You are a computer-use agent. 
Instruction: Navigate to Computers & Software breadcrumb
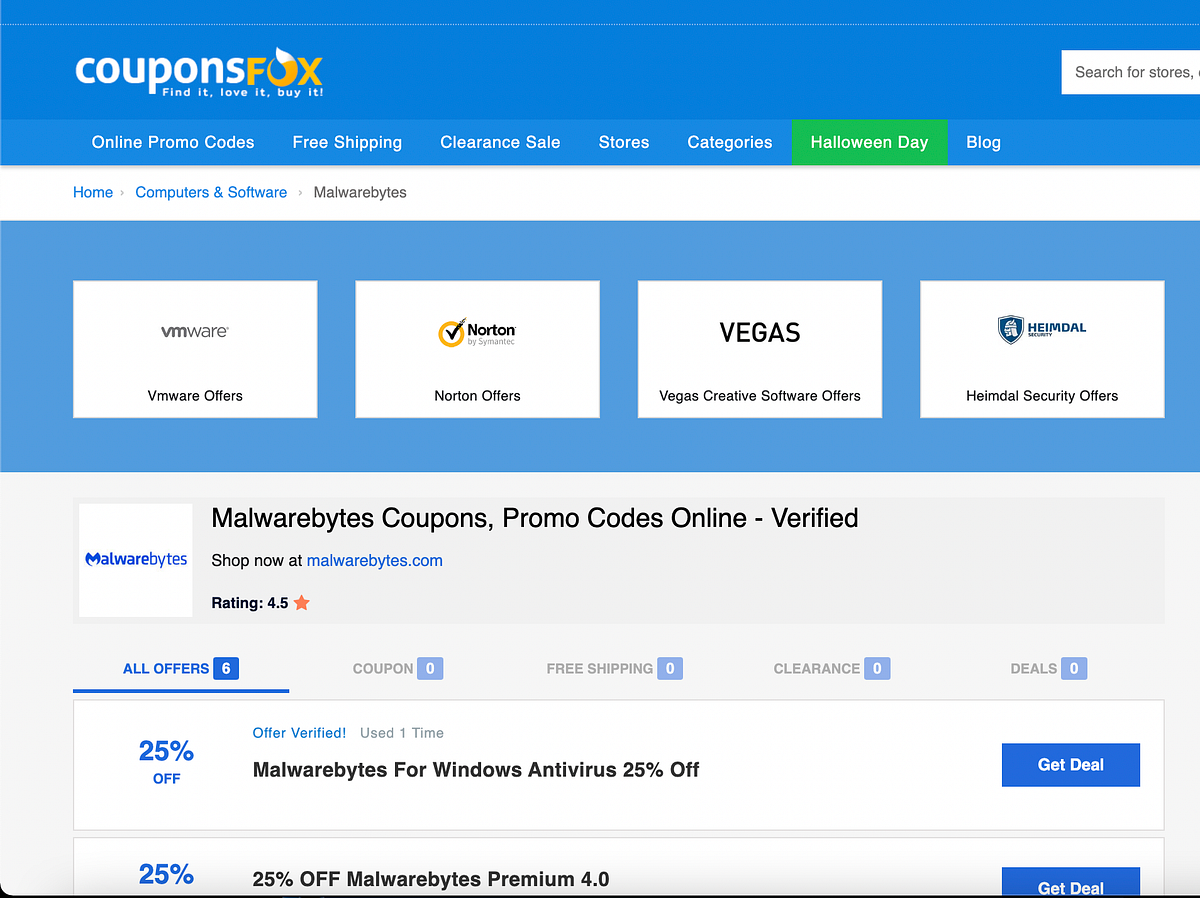tap(211, 192)
